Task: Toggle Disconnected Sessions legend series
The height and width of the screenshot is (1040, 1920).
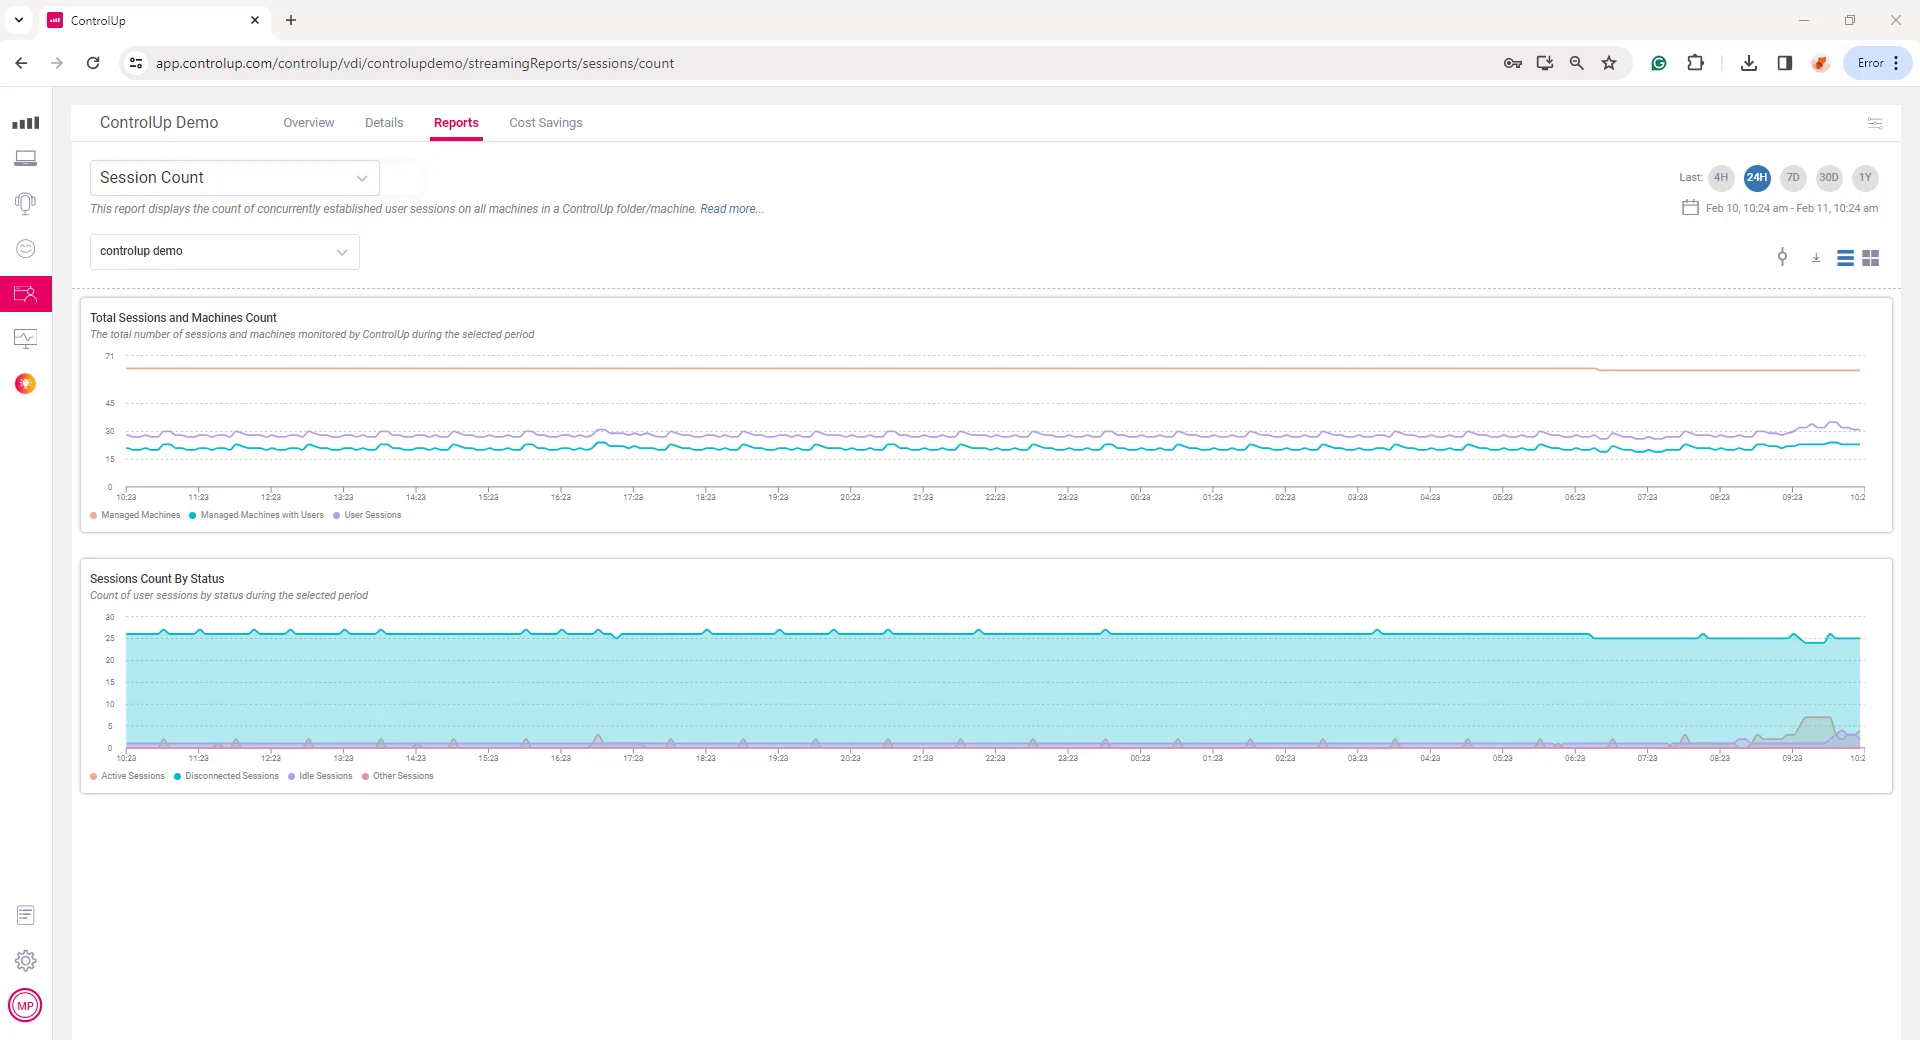Action: (x=226, y=776)
